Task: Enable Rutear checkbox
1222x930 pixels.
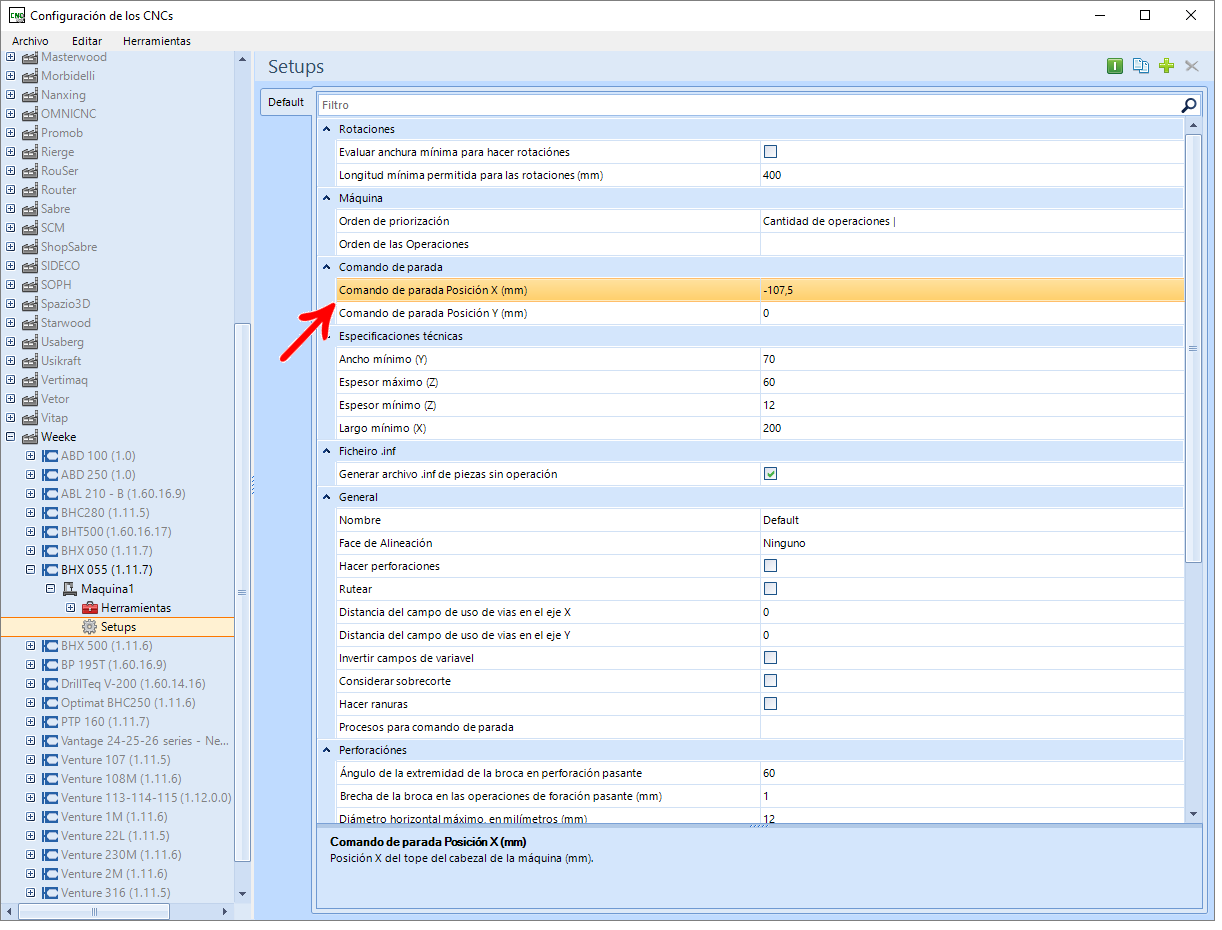Action: tap(770, 589)
